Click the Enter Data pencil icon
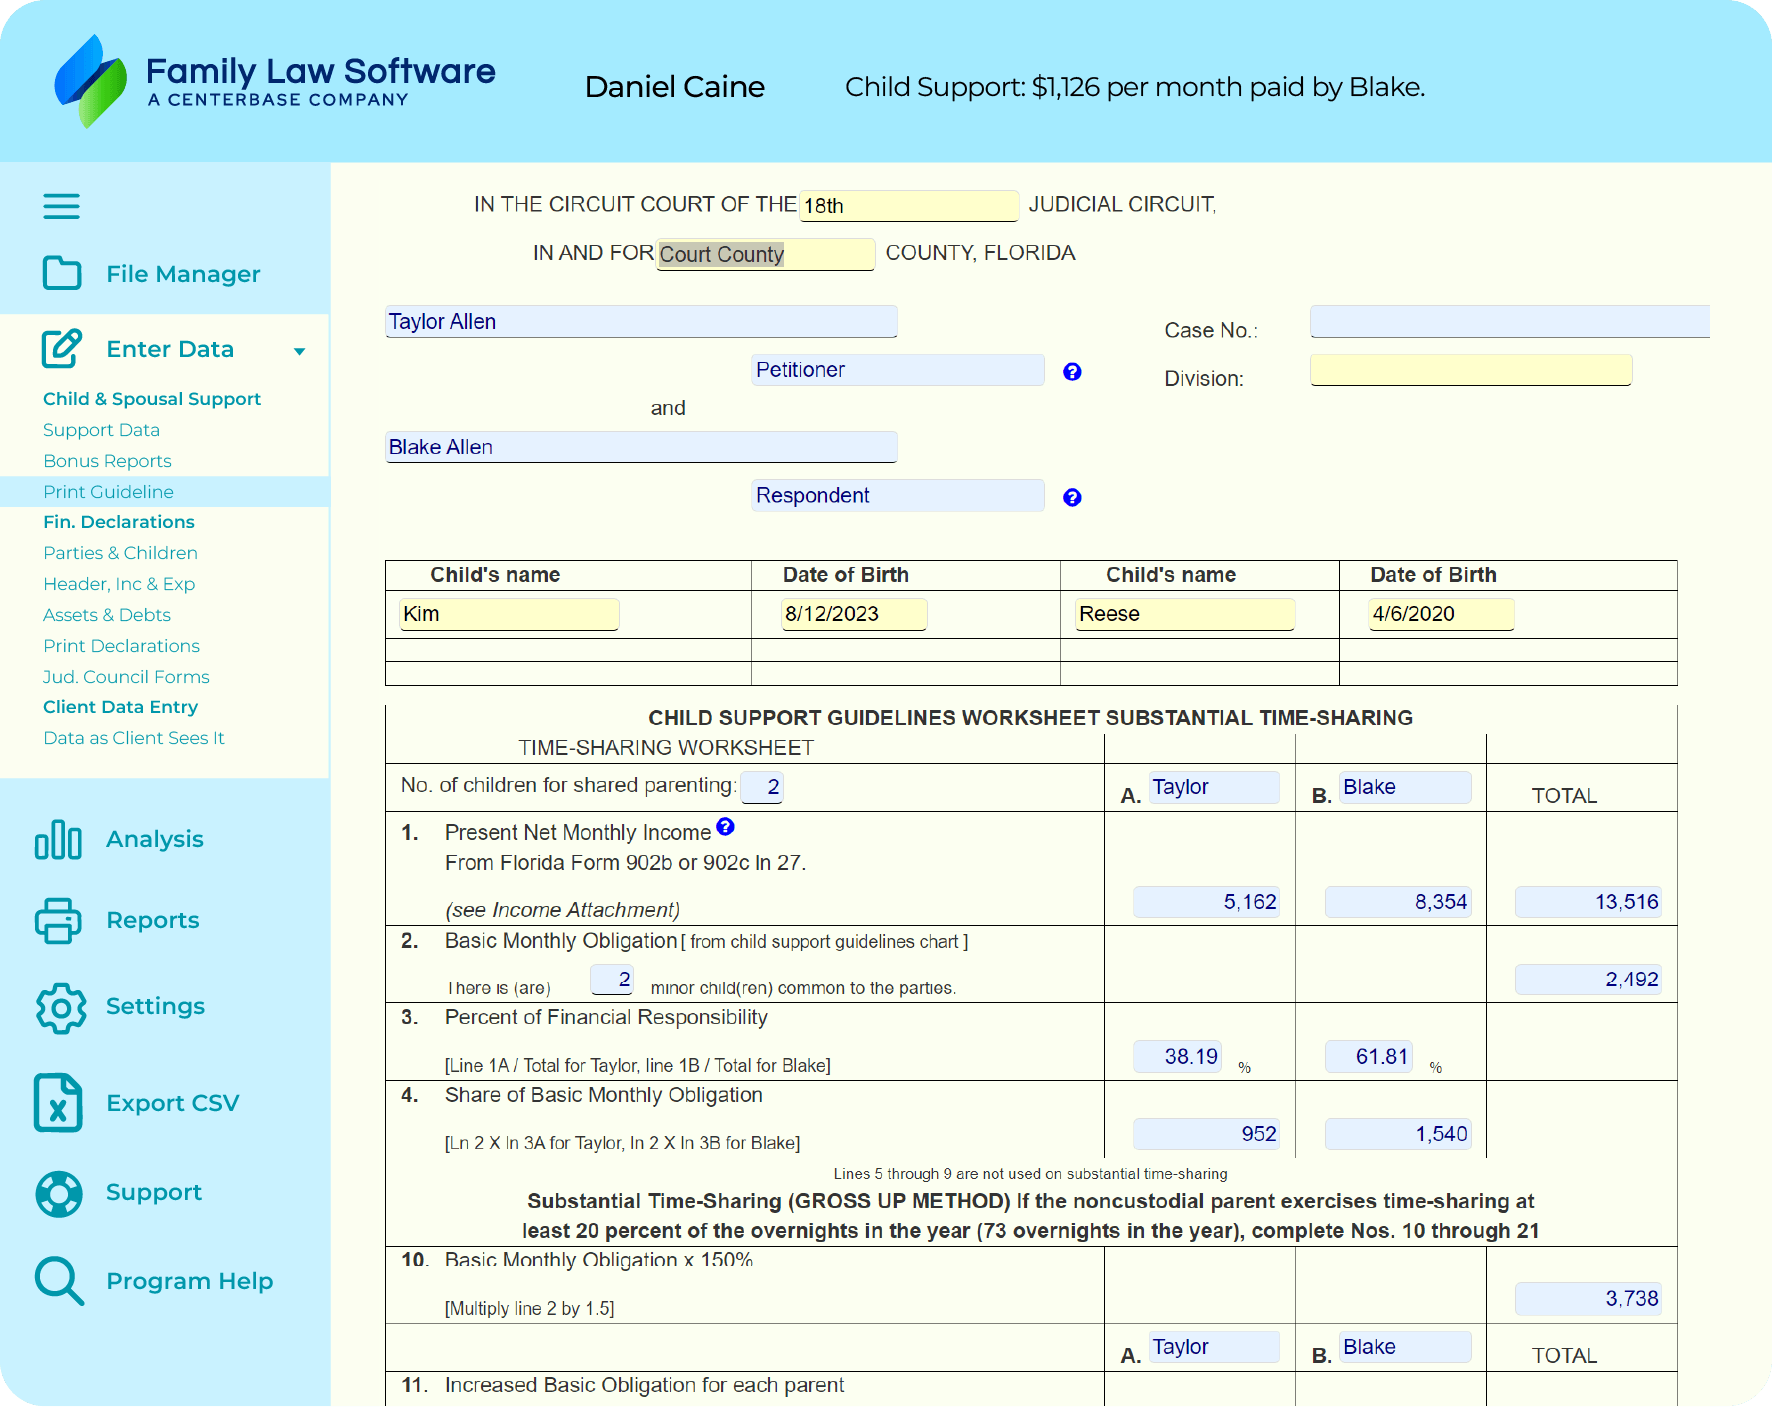 (62, 348)
